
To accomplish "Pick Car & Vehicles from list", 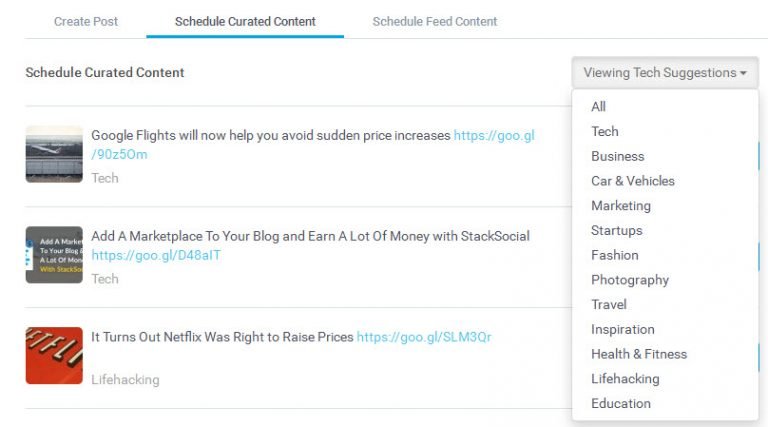I will 632,181.
